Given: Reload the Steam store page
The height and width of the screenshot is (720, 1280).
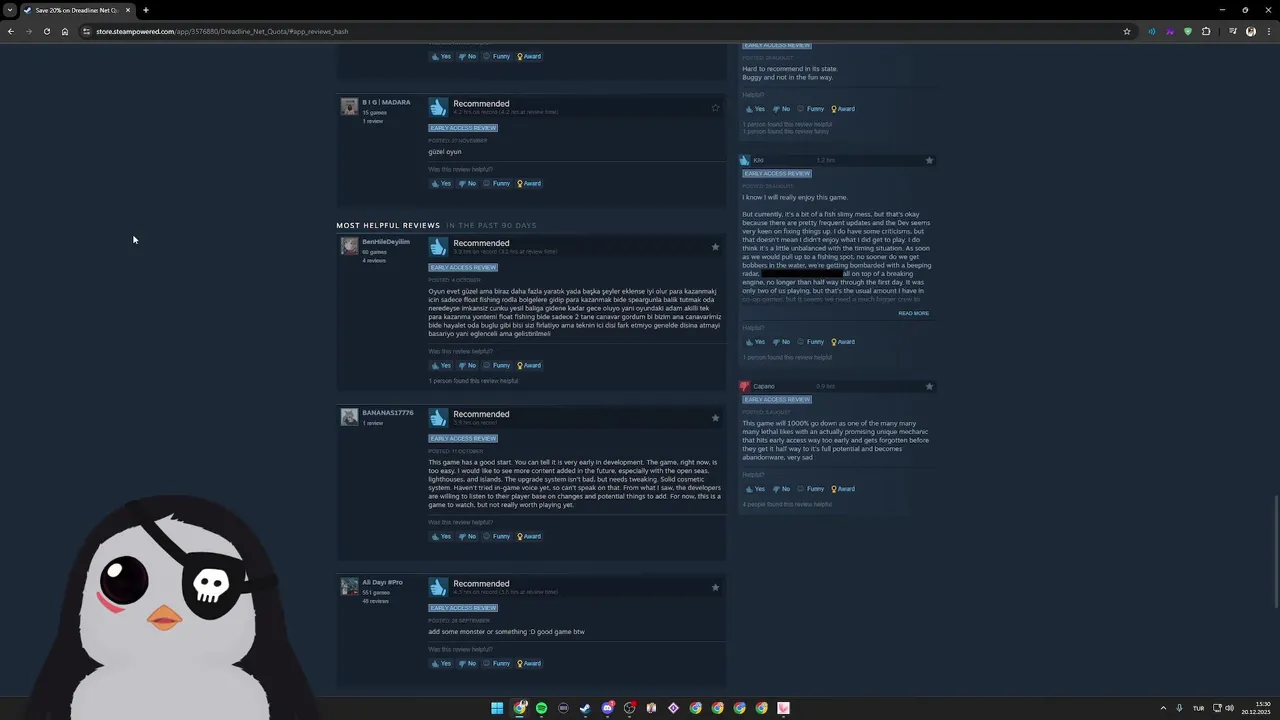Looking at the screenshot, I should (46, 31).
